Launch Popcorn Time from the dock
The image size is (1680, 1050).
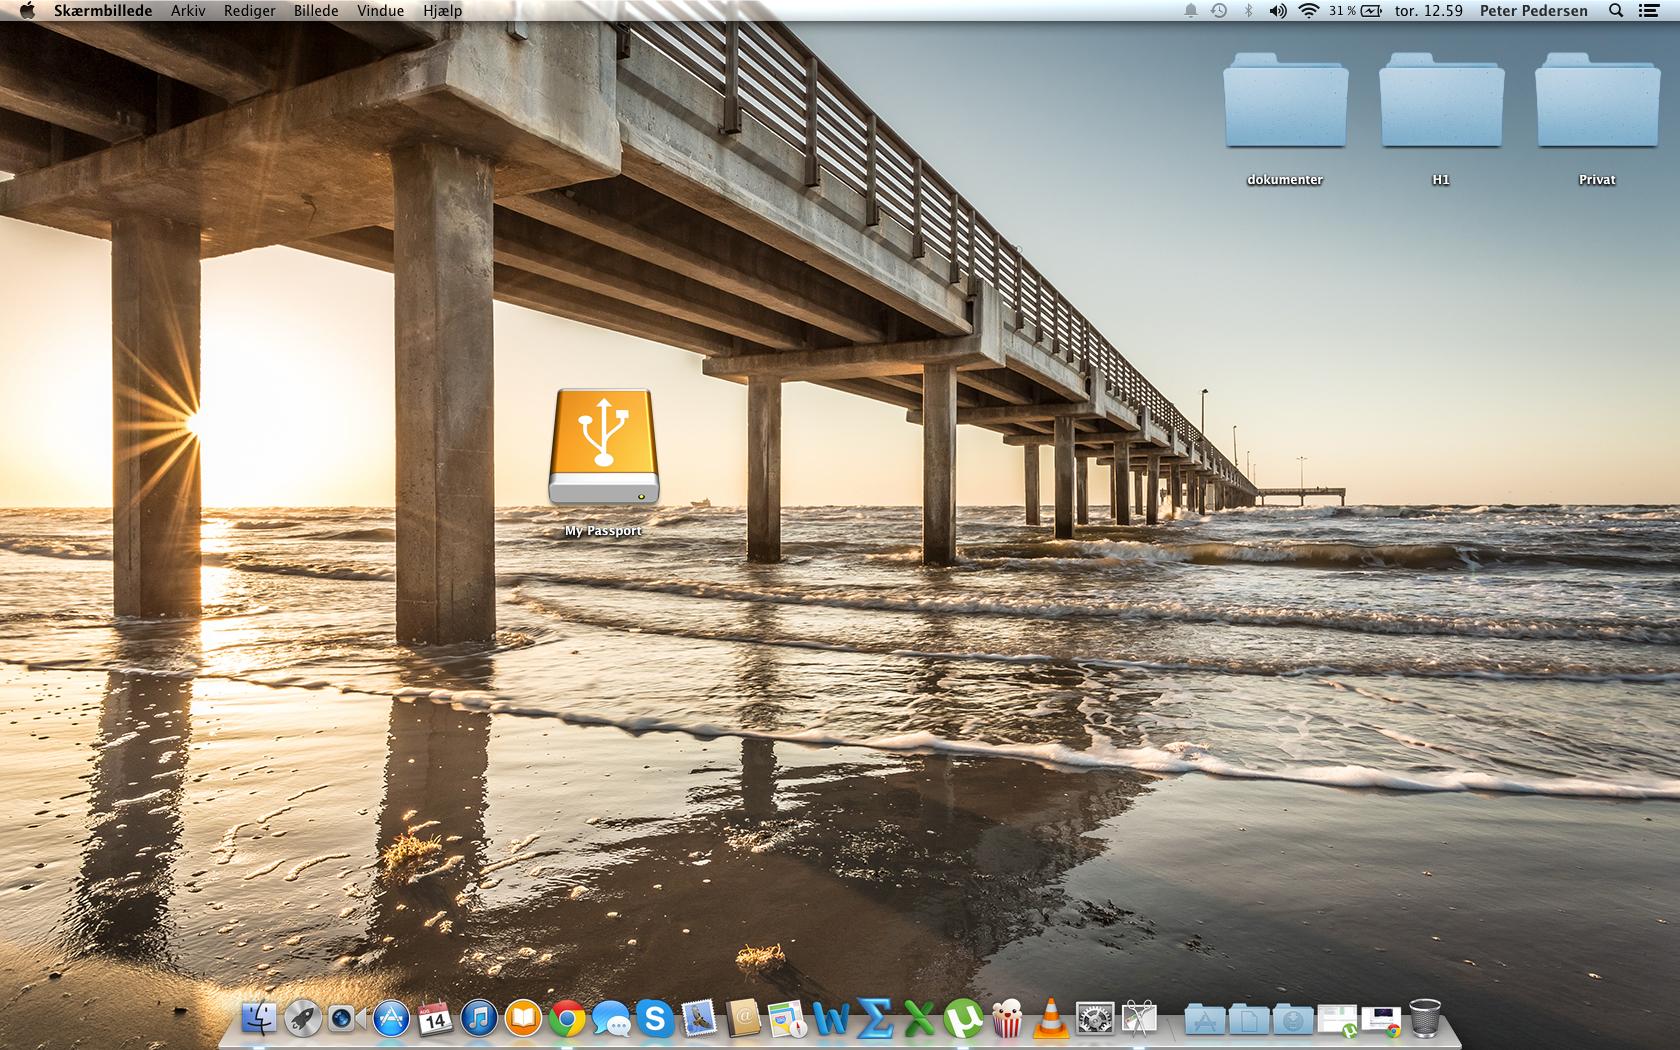pos(1006,1019)
